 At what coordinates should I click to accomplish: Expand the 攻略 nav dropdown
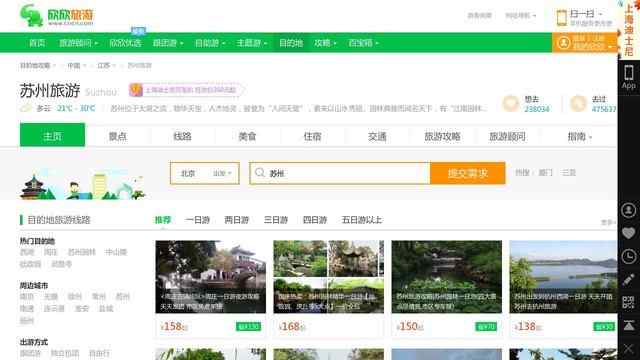(325, 42)
